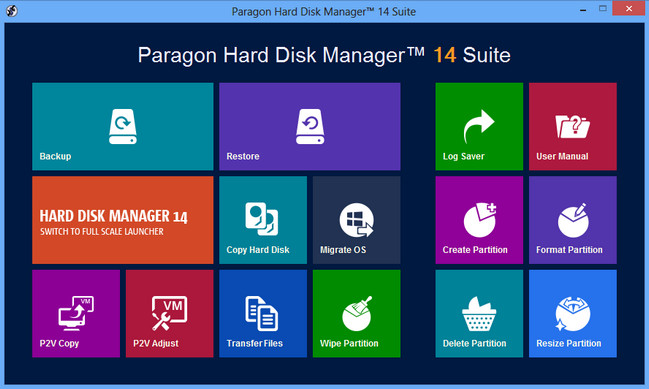
Task: Launch the Restore disk tool
Action: (310, 127)
